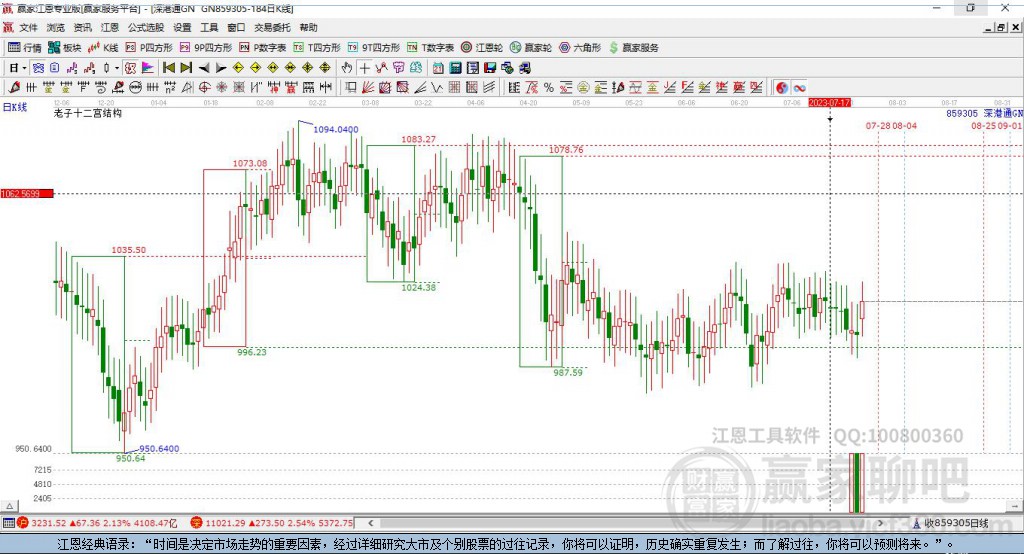Image resolution: width=1024 pixels, height=554 pixels.
Task: Open the 9P四方形 tool
Action: pos(206,48)
